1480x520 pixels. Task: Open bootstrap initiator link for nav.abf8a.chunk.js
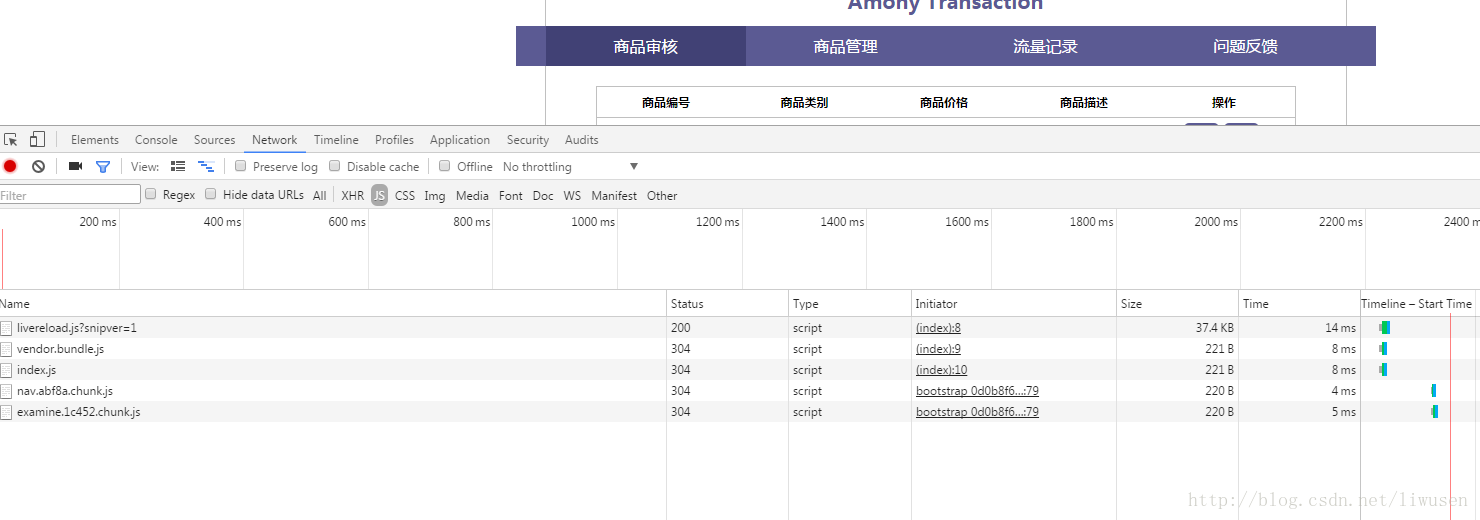tap(977, 391)
